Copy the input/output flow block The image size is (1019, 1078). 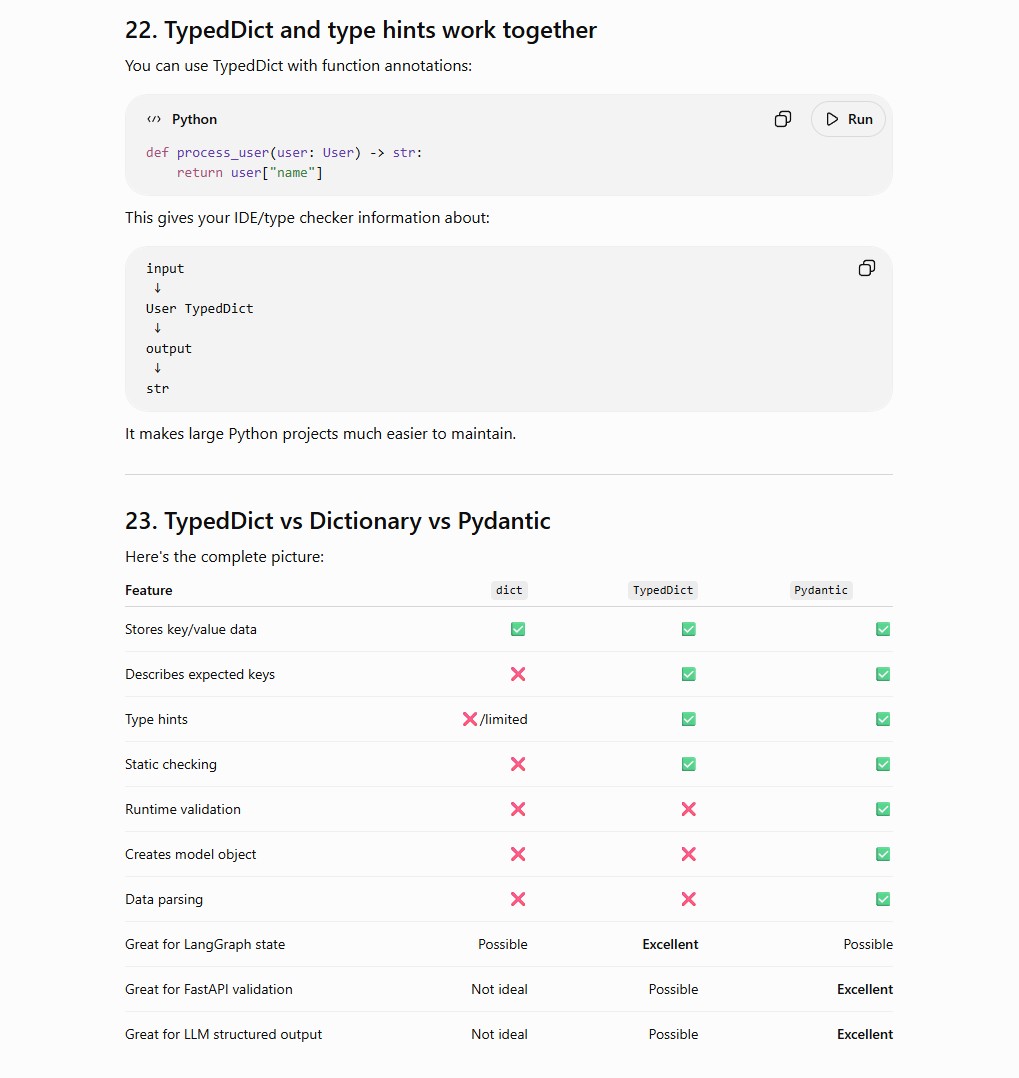866,268
